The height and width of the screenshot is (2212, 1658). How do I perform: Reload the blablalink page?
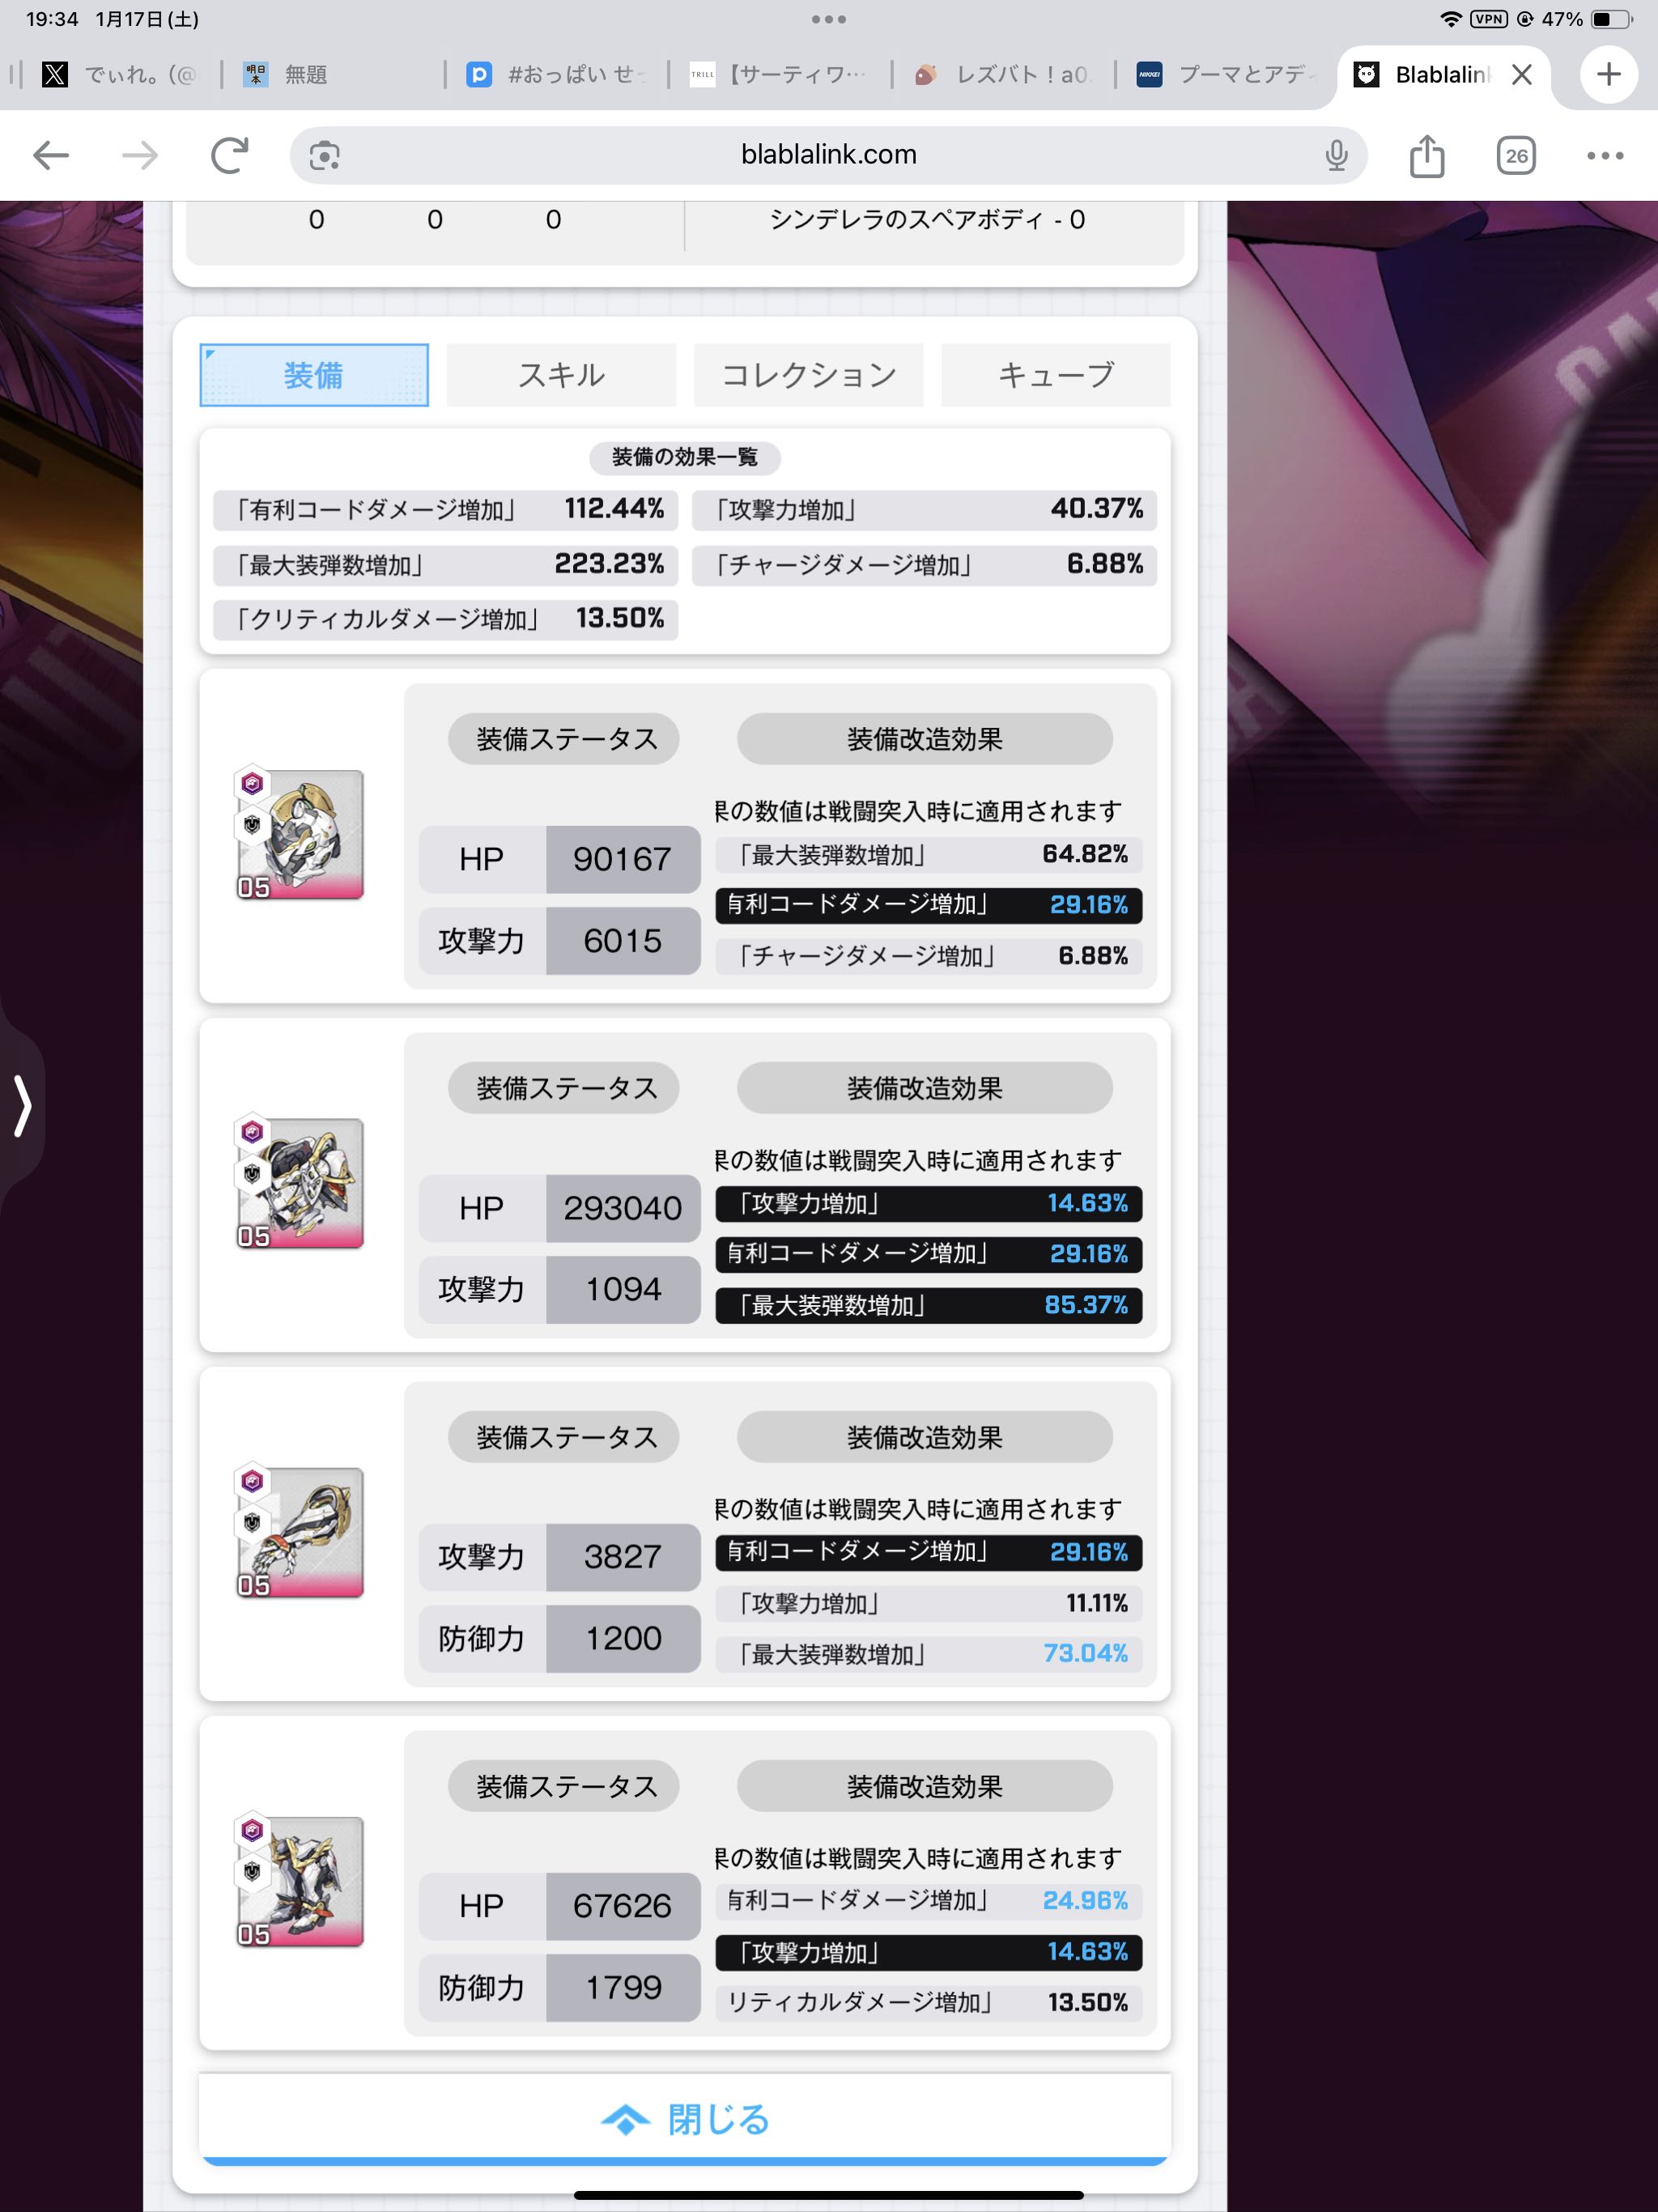pyautogui.click(x=229, y=155)
